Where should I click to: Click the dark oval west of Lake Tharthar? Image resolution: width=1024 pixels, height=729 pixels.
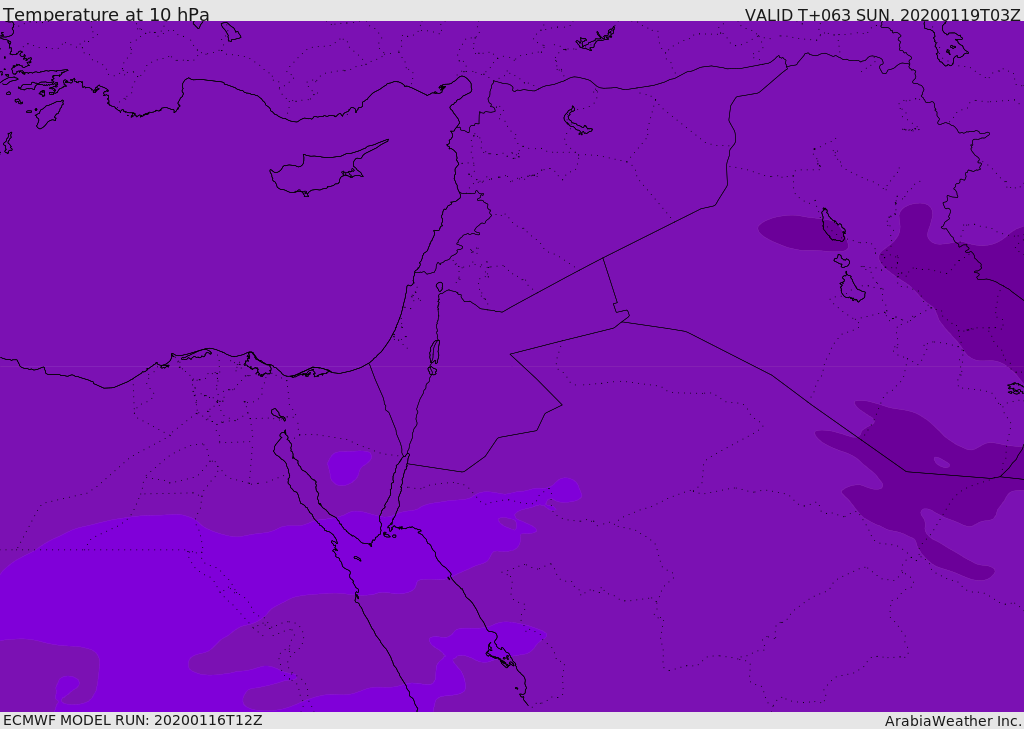click(x=802, y=234)
